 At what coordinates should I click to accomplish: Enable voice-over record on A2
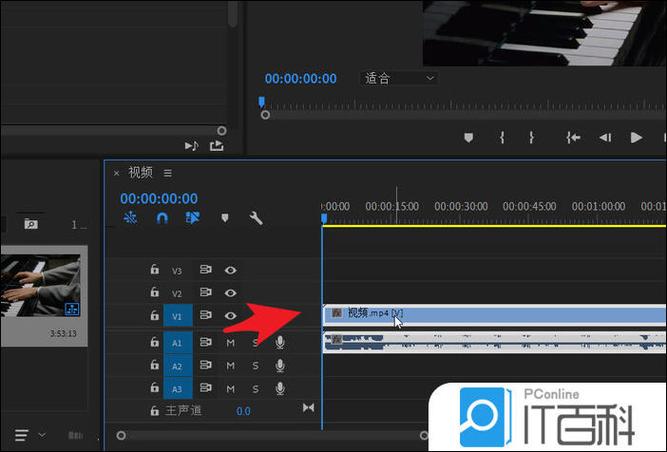point(280,365)
